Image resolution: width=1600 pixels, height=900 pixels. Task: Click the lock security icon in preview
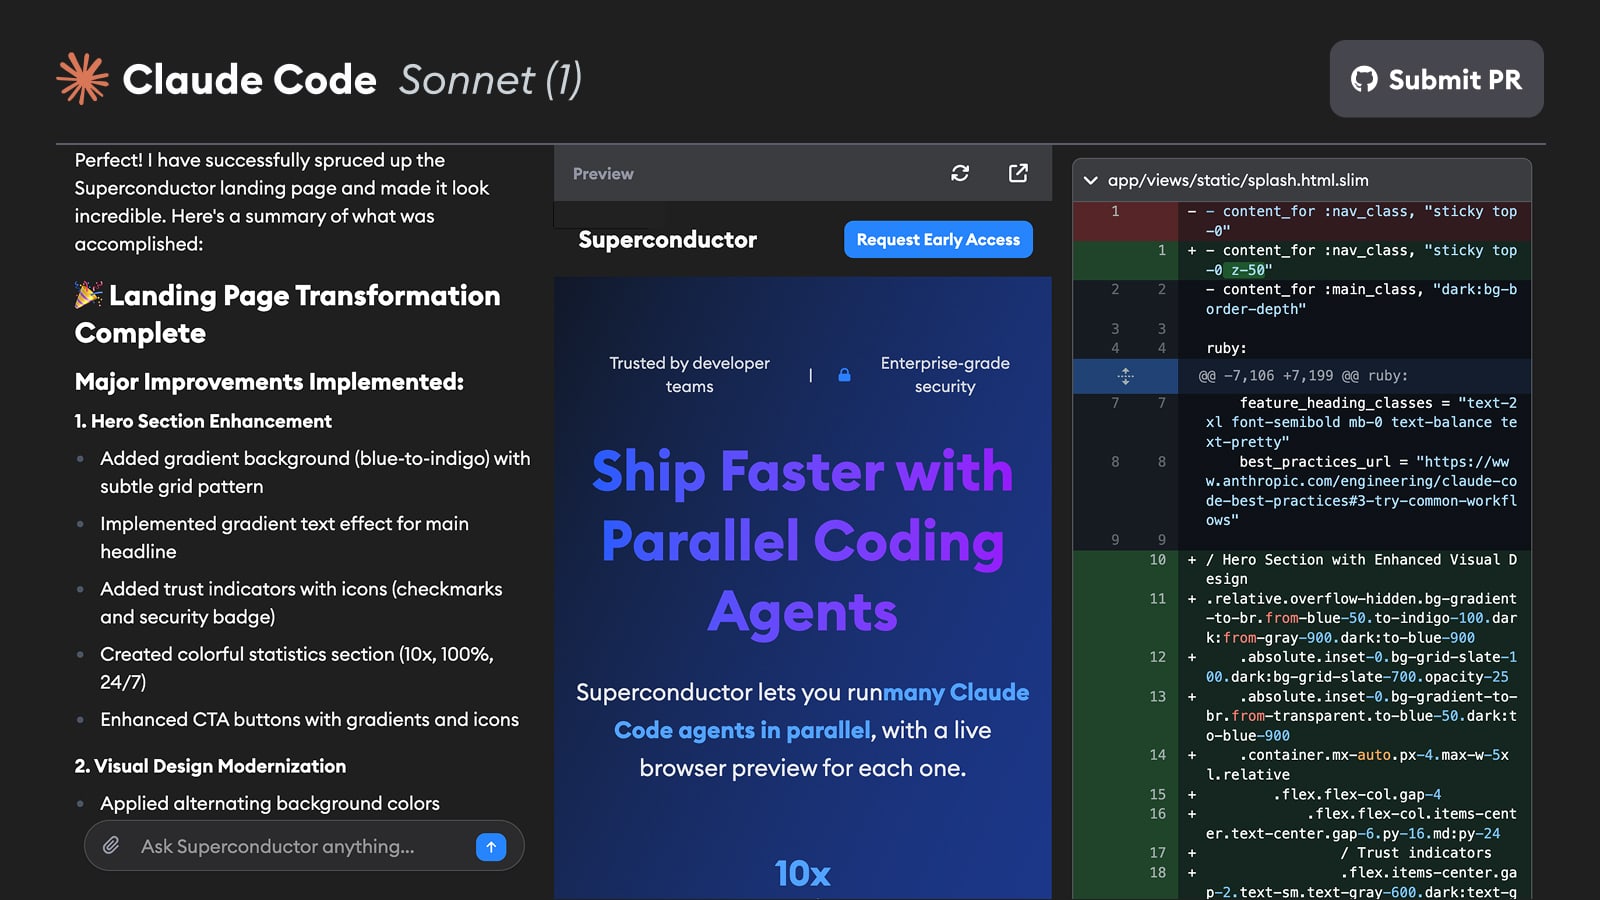tap(844, 375)
